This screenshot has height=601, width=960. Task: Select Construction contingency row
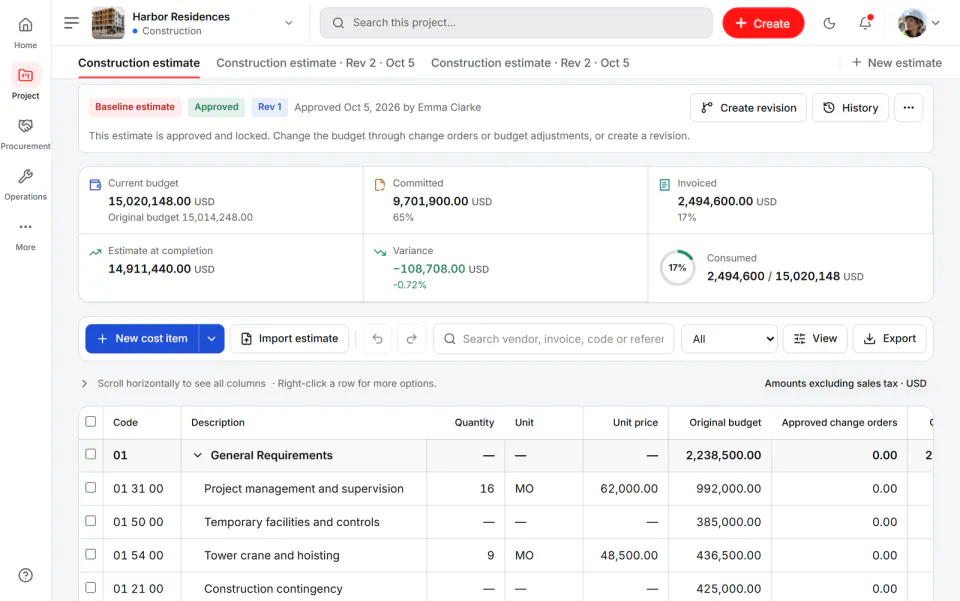pos(506,588)
